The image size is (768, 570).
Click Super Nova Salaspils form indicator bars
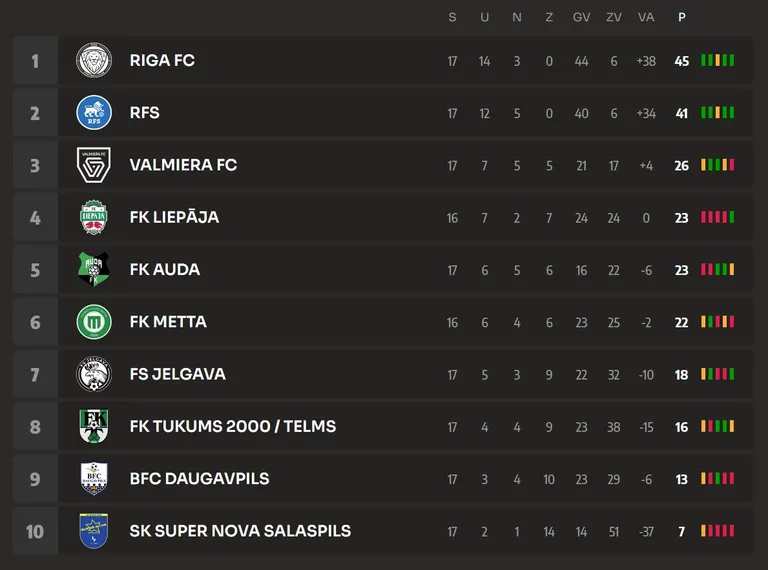718,531
